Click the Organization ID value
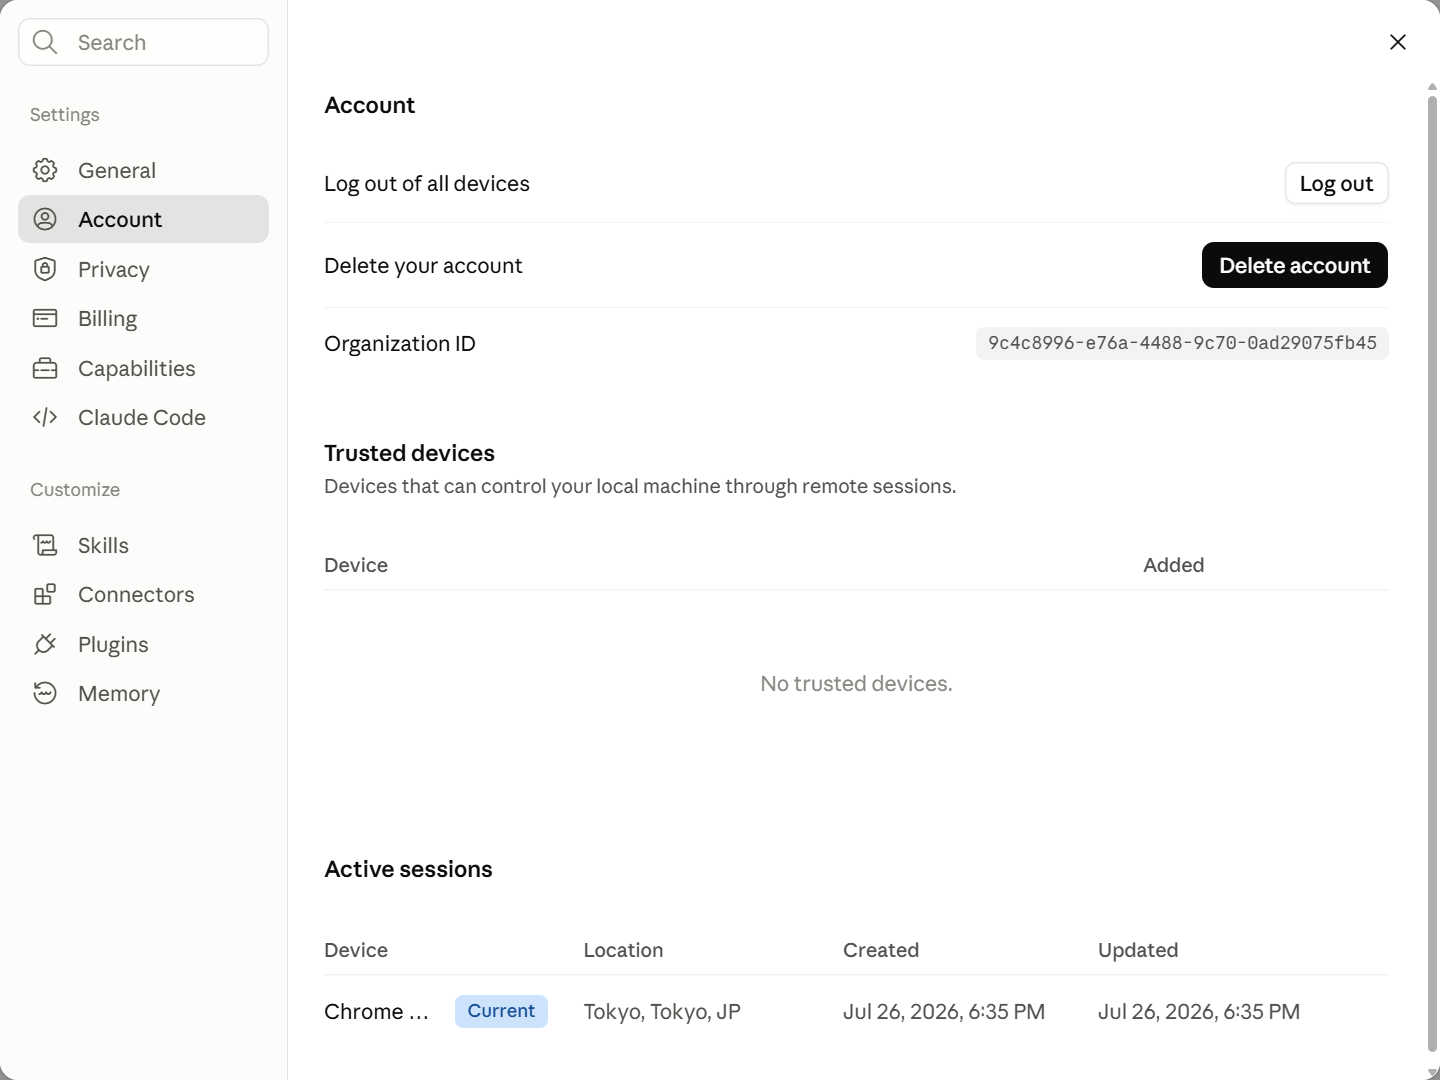 pyautogui.click(x=1182, y=343)
